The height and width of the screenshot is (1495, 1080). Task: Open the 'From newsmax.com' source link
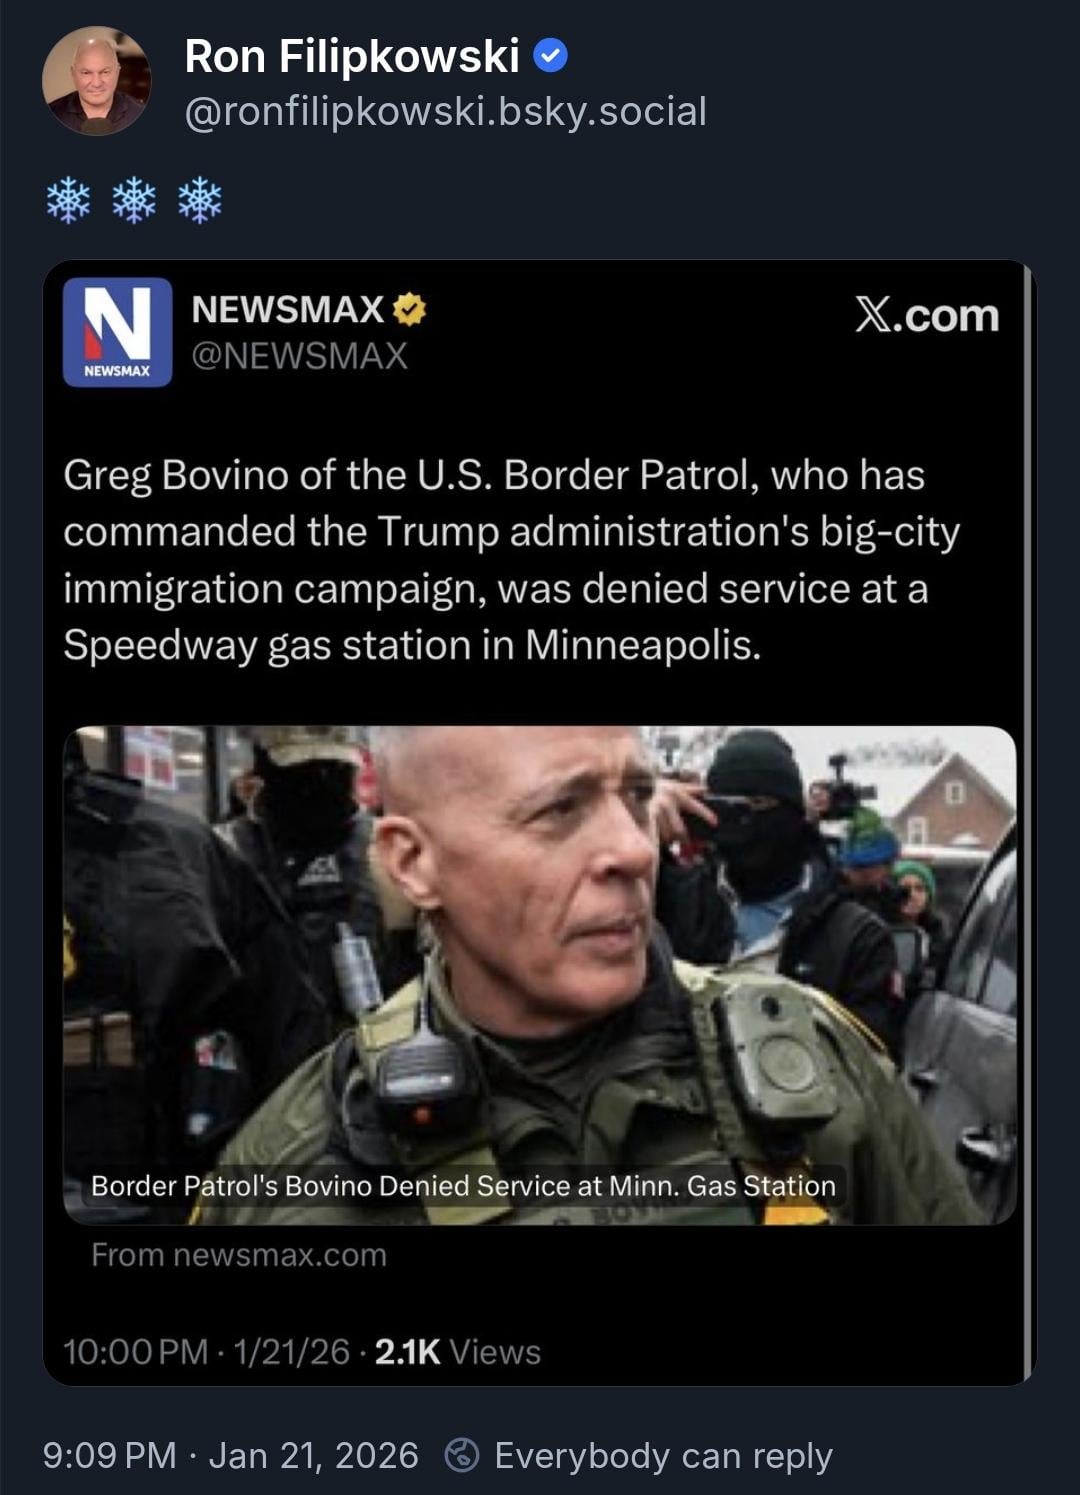(x=239, y=1255)
